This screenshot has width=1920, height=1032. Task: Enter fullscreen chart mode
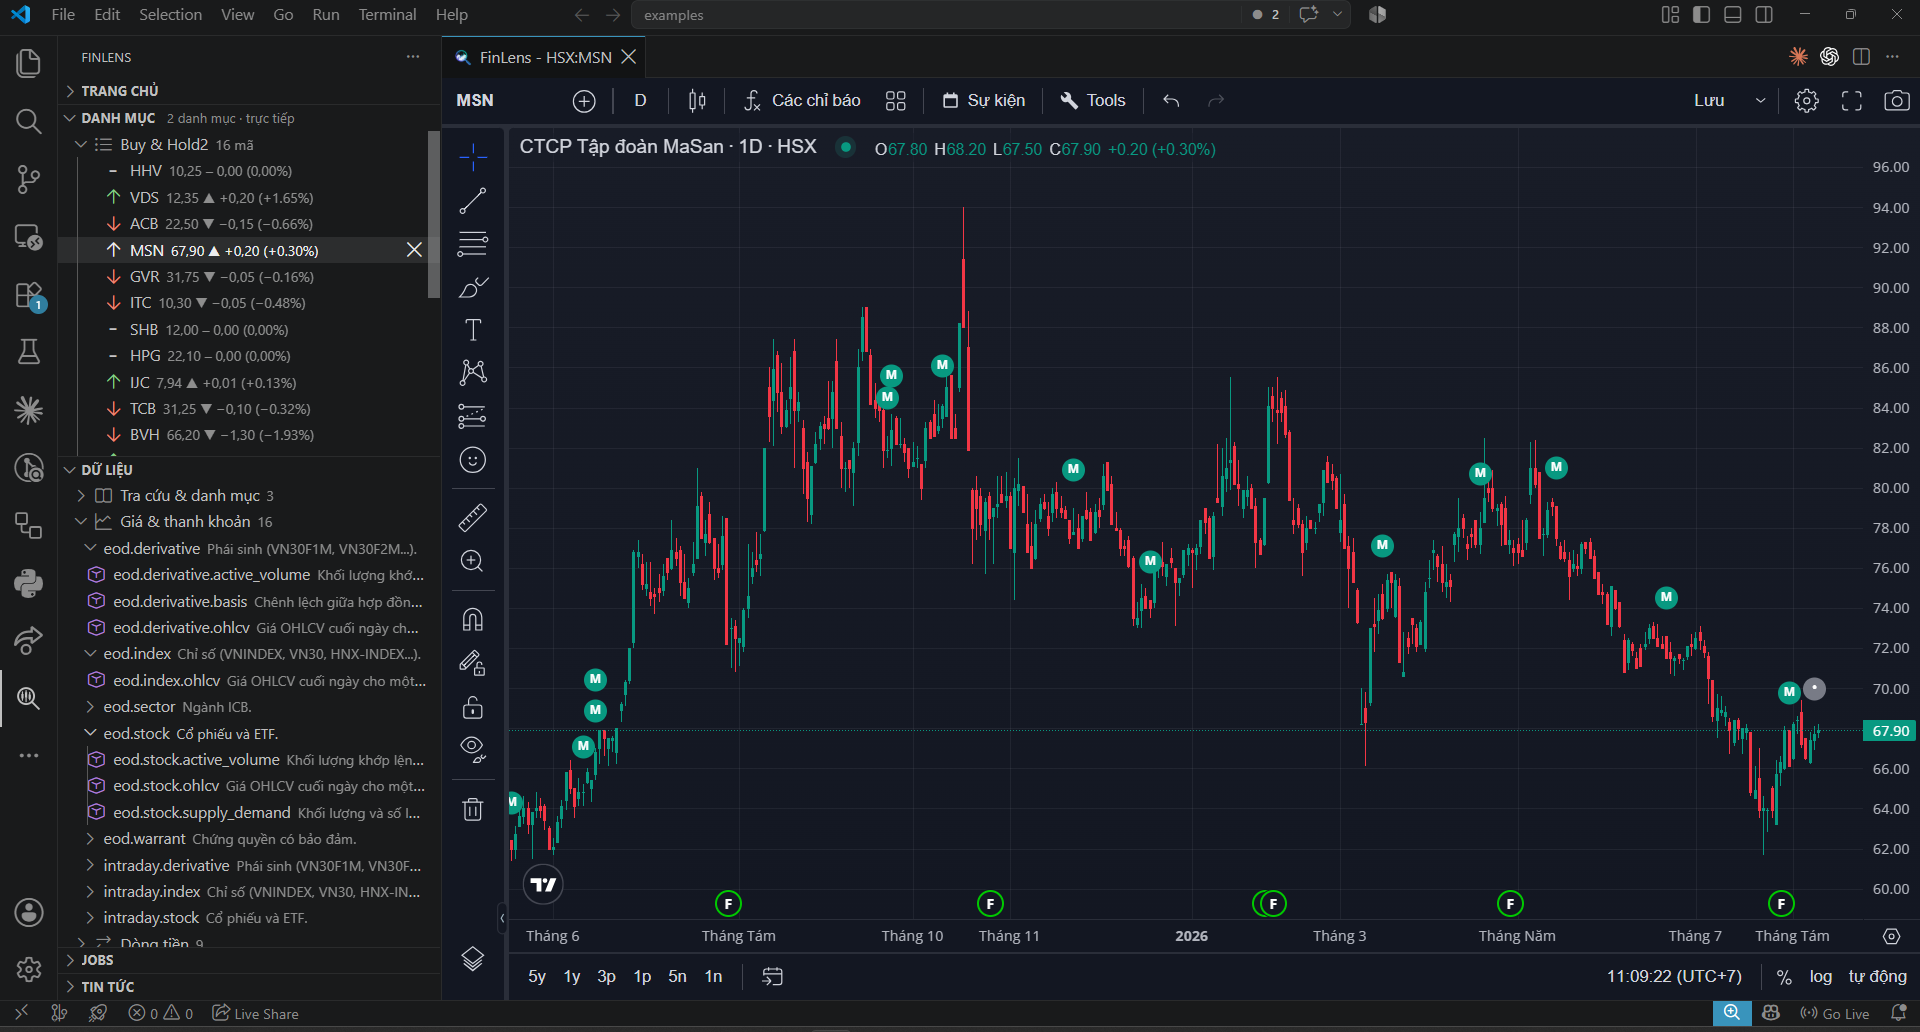pyautogui.click(x=1852, y=101)
